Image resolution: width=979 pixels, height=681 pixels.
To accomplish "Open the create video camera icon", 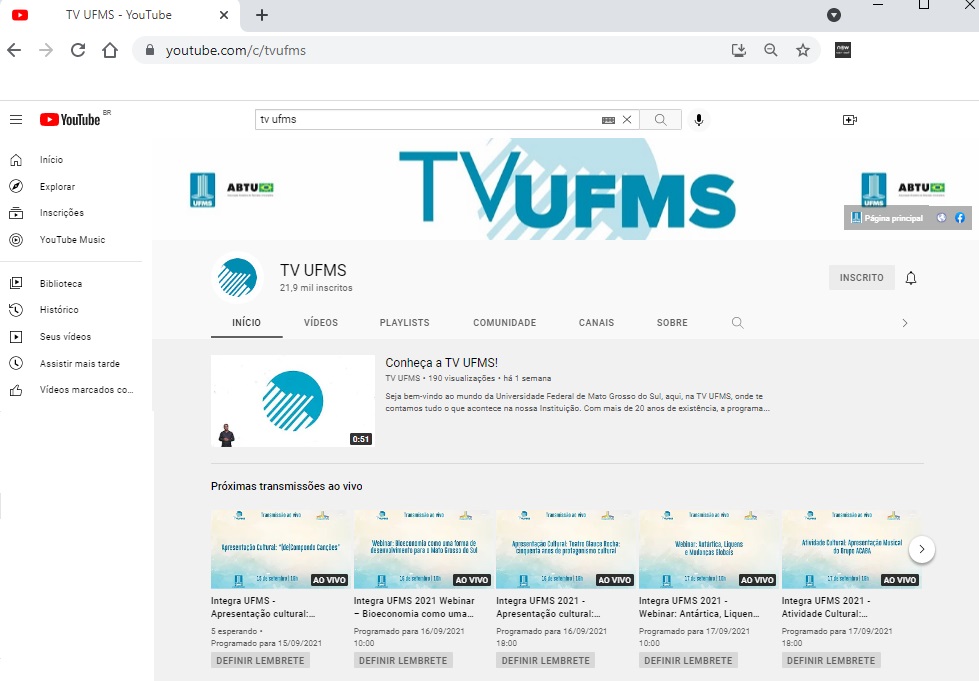I will (x=849, y=120).
